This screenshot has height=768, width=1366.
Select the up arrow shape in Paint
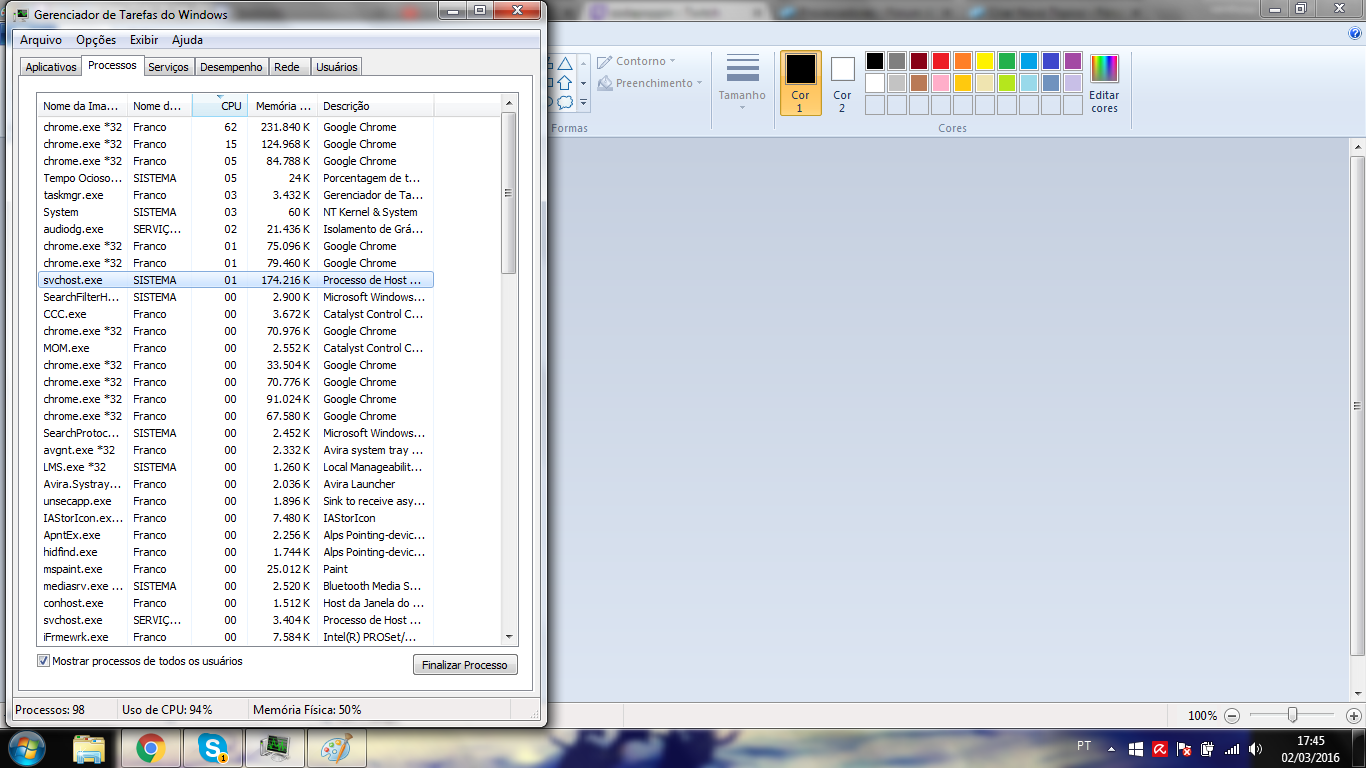pyautogui.click(x=565, y=82)
